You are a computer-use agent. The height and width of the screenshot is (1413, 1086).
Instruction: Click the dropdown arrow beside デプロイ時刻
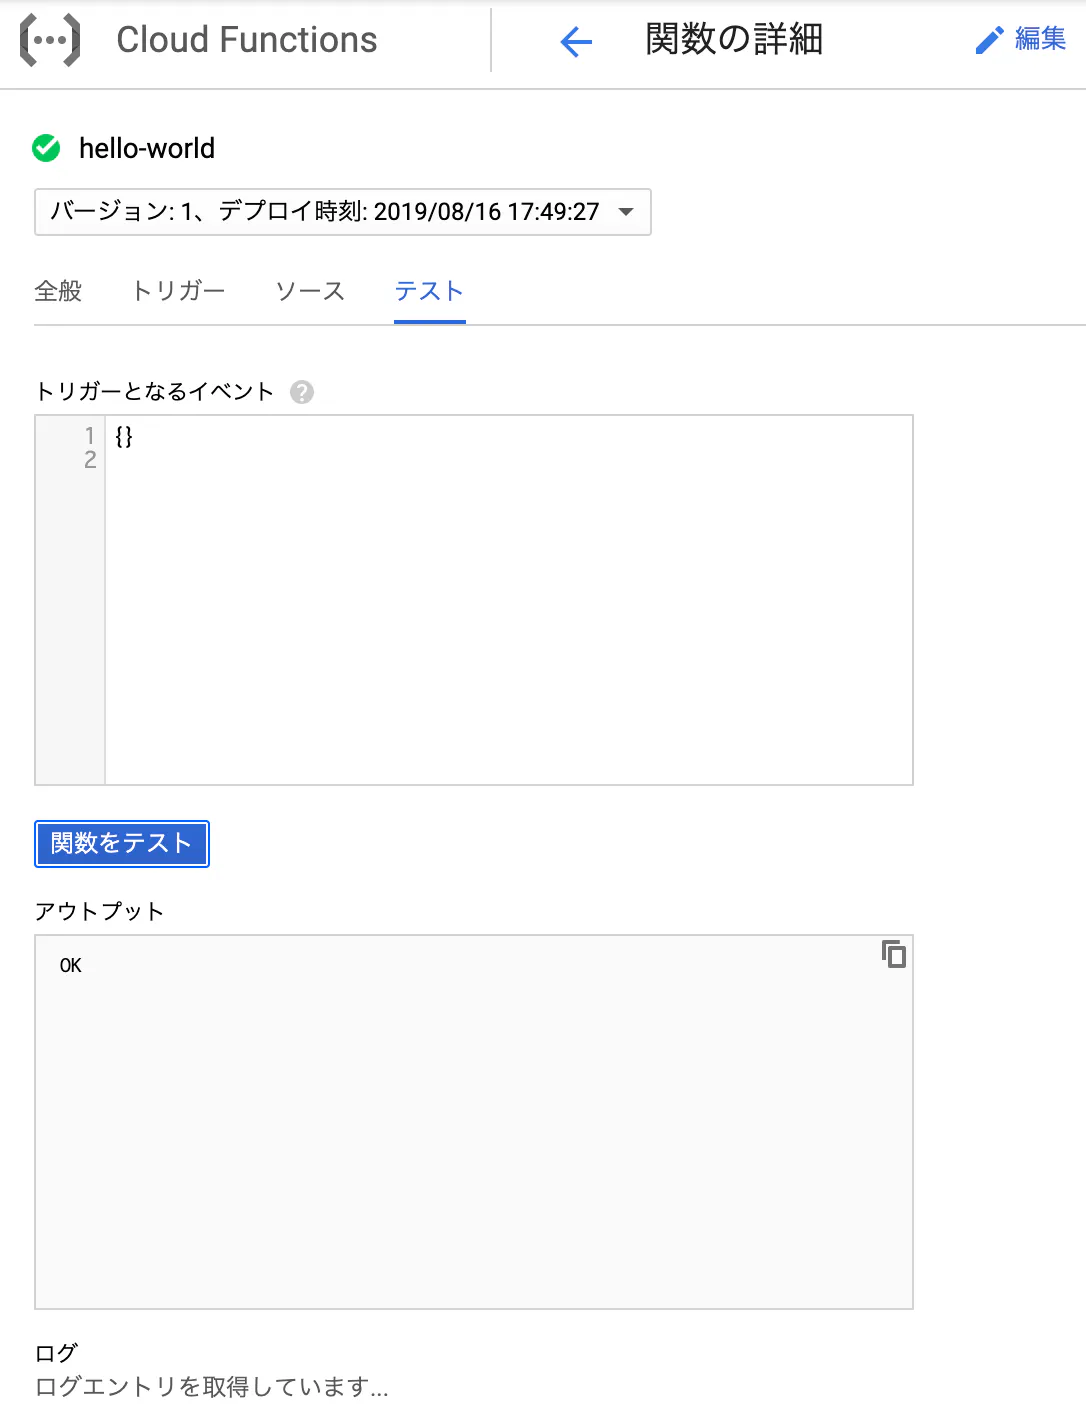(626, 212)
